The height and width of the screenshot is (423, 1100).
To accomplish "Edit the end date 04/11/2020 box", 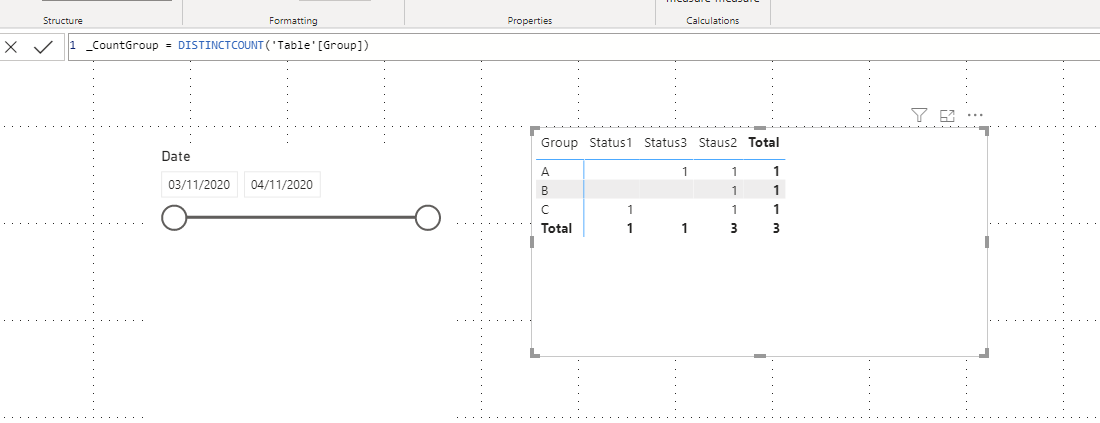I will click(282, 184).
